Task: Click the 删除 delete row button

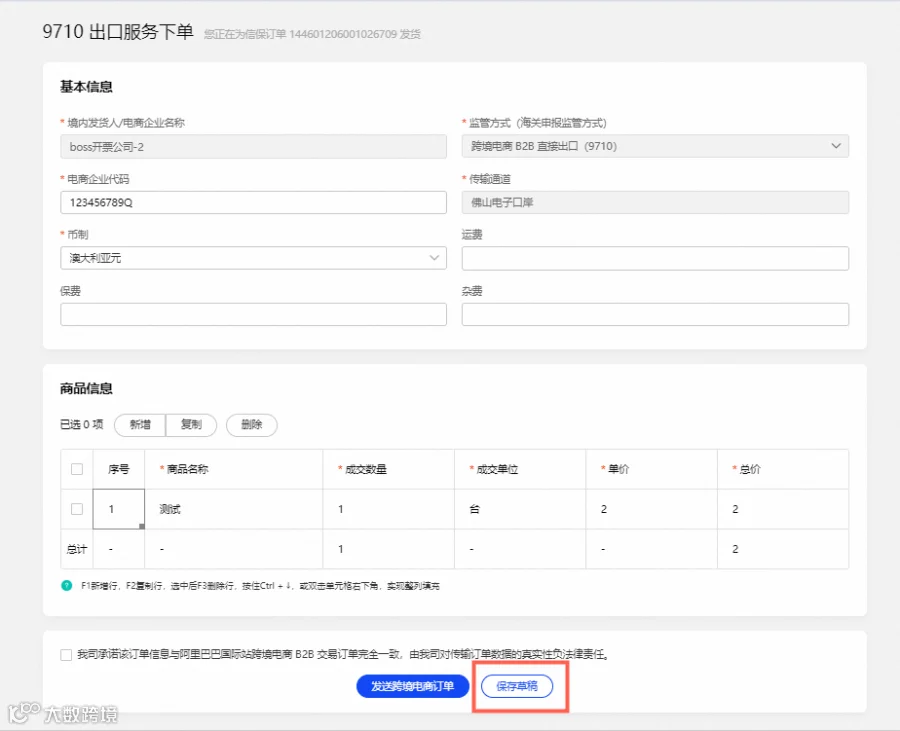Action: tap(251, 425)
